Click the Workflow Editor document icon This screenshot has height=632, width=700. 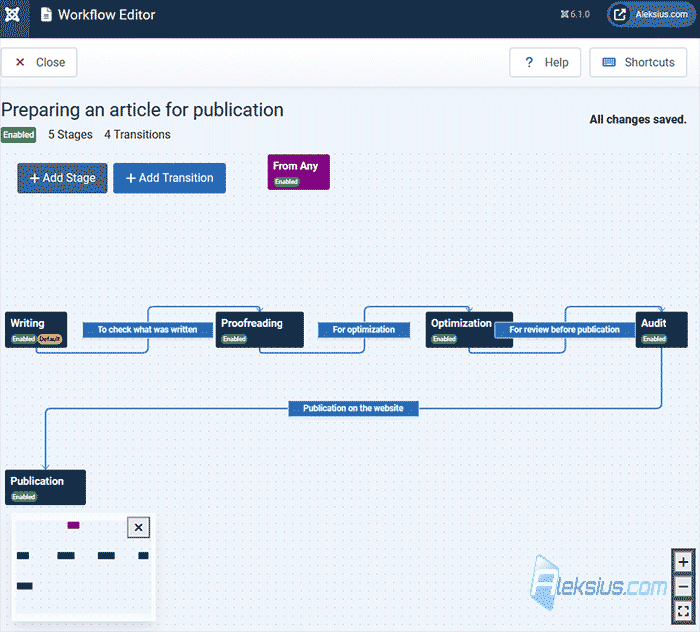tap(46, 15)
